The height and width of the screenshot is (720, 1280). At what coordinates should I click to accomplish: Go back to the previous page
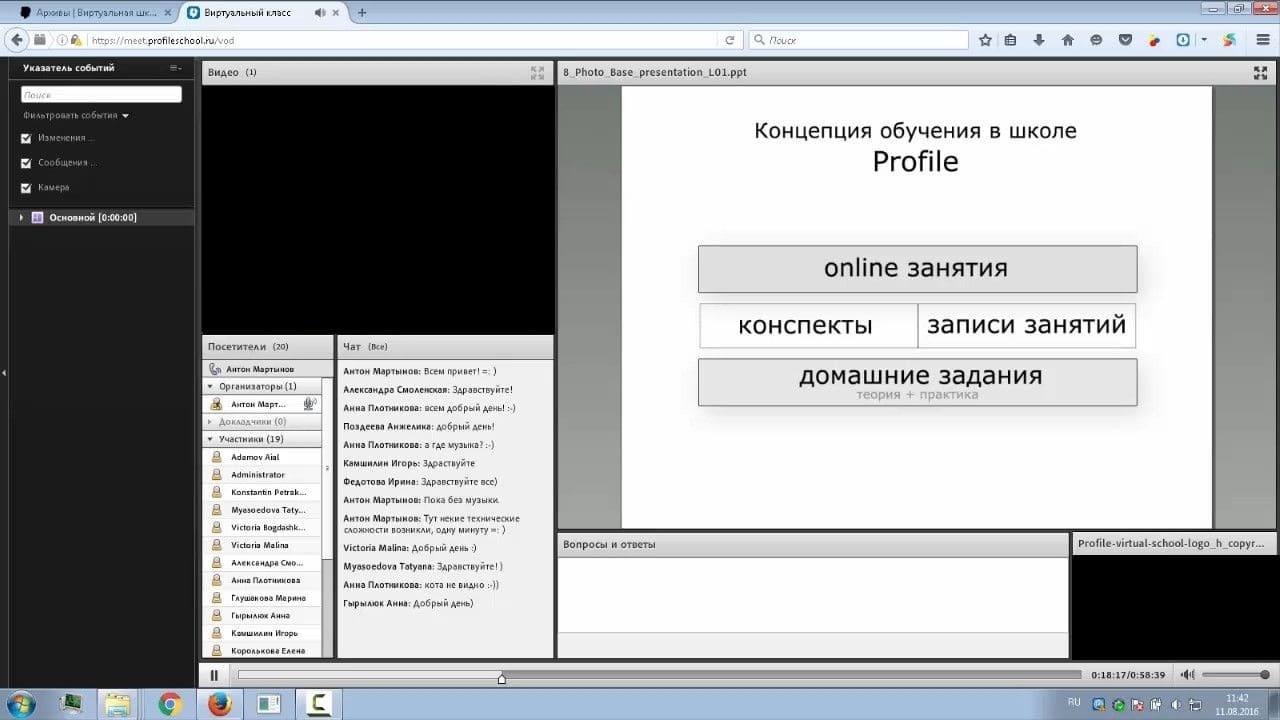[x=16, y=40]
